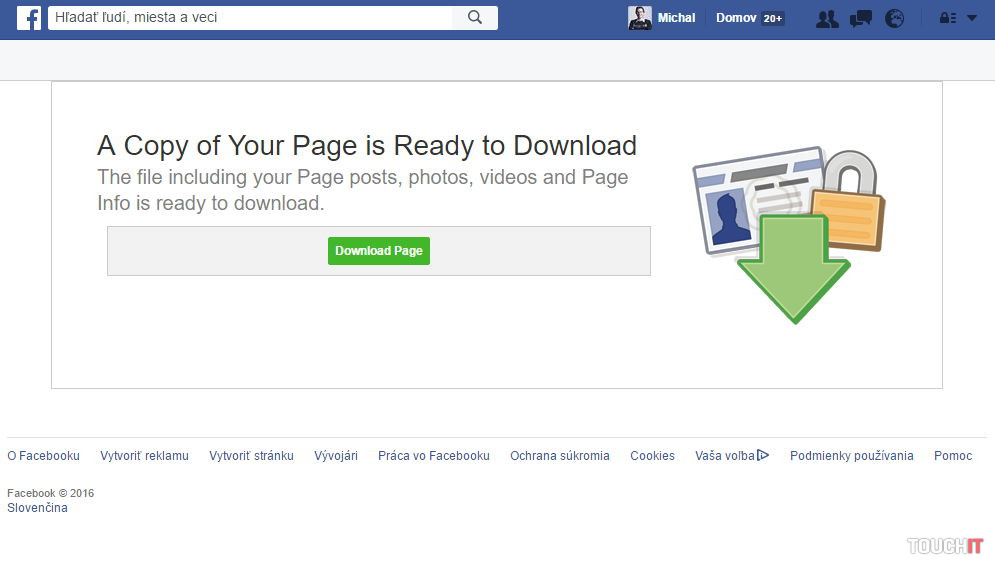Screen dimensions: 995x565
Task: Open 'Vytvoriť stránku' footer link
Action: tap(251, 456)
